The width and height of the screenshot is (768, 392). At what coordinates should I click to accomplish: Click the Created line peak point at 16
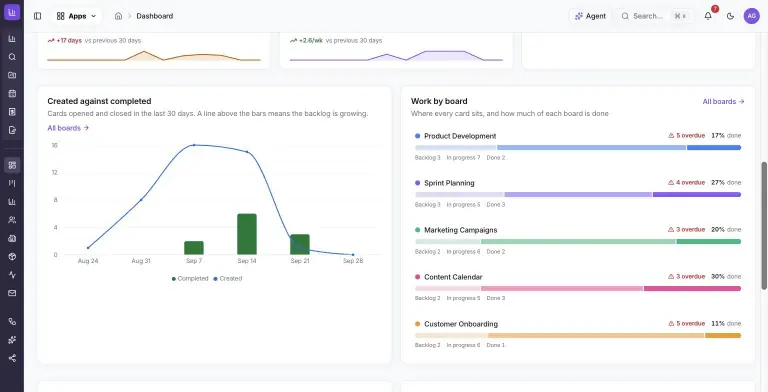click(x=194, y=145)
